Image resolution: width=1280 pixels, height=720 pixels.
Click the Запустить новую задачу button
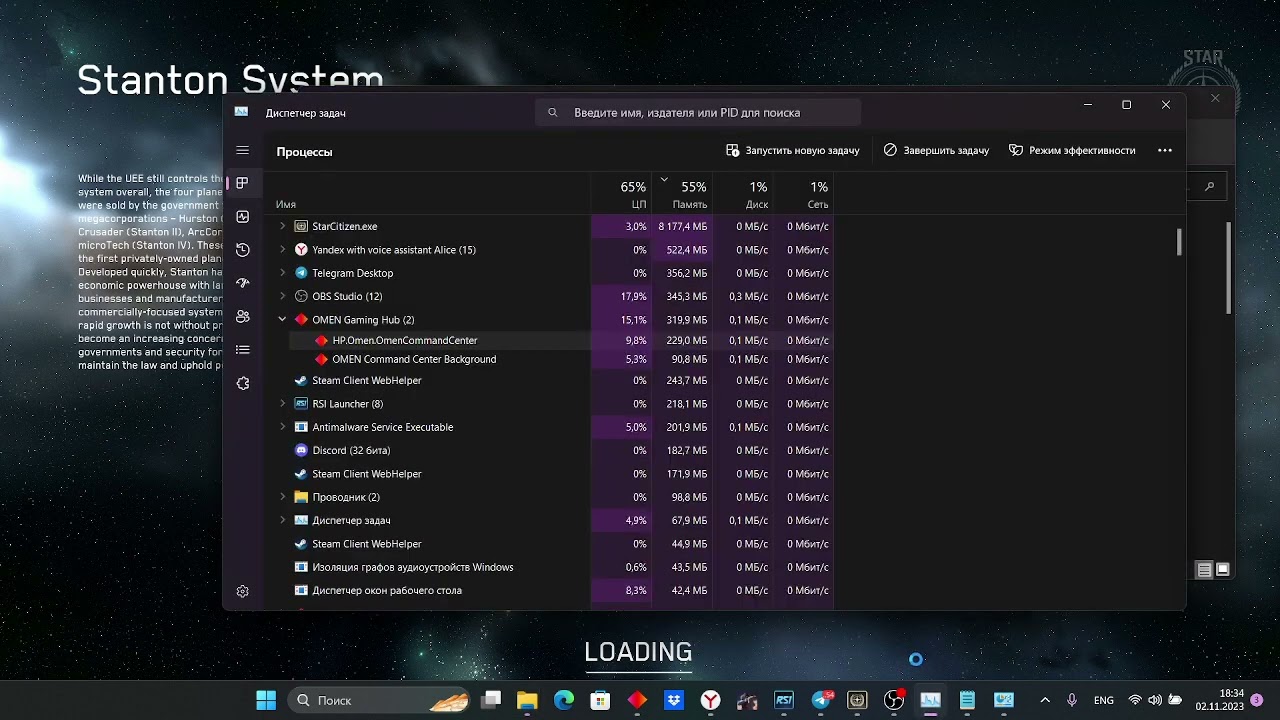pos(793,150)
